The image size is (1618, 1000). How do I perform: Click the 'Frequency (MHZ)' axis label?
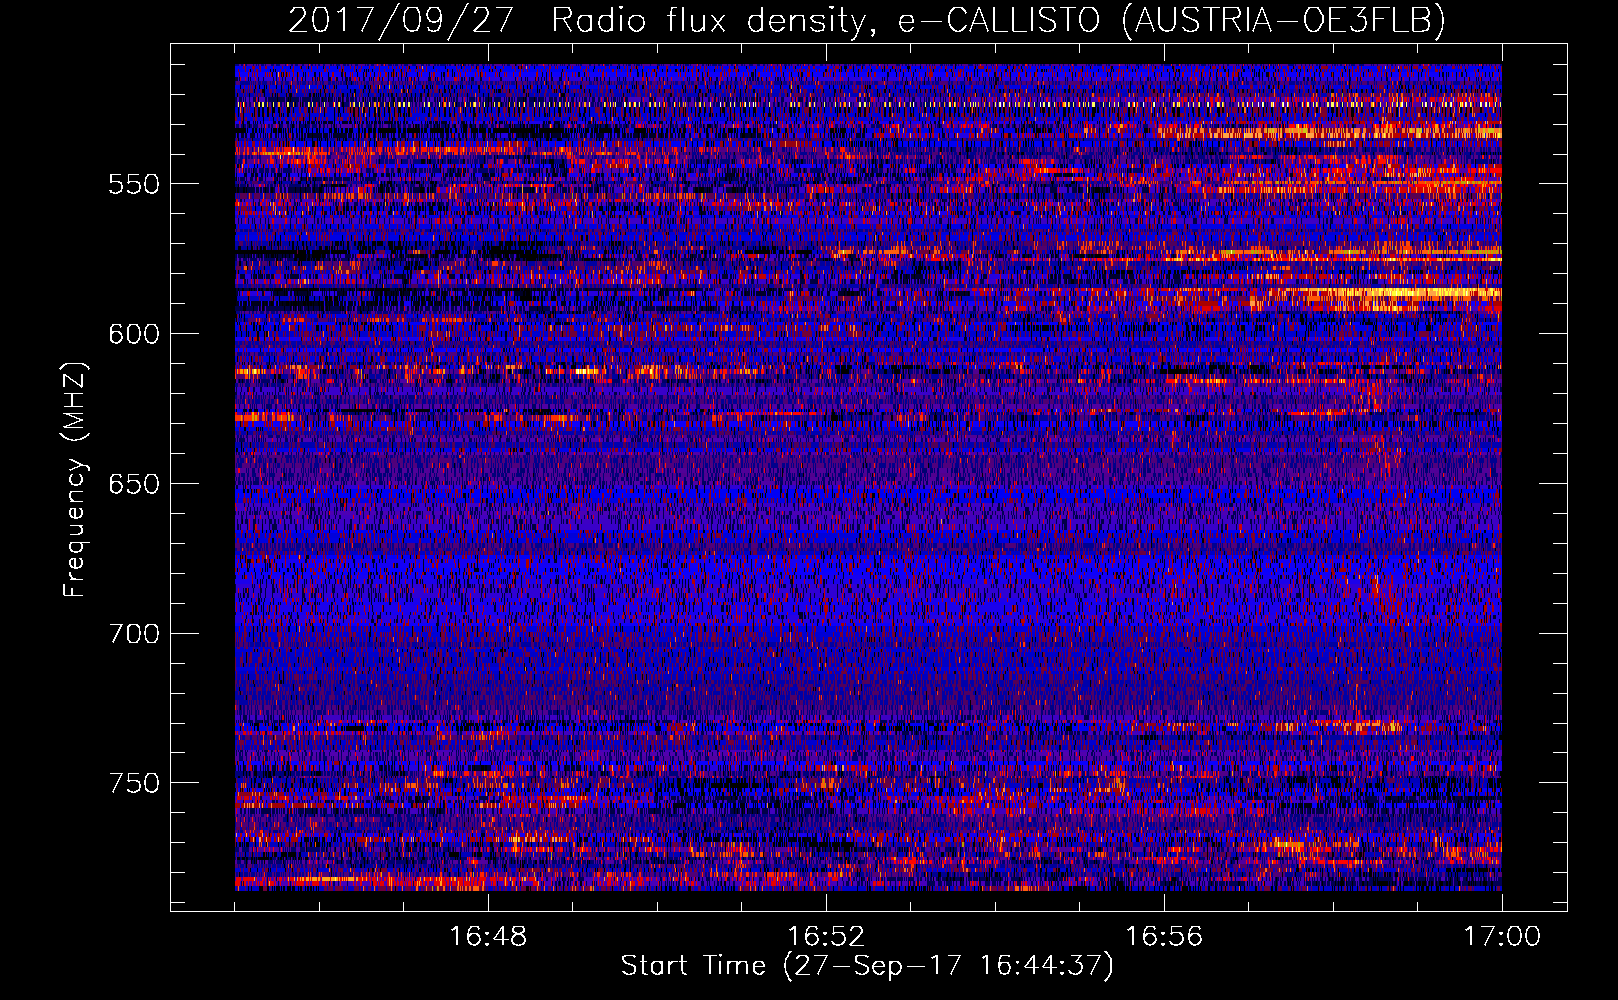tap(76, 480)
